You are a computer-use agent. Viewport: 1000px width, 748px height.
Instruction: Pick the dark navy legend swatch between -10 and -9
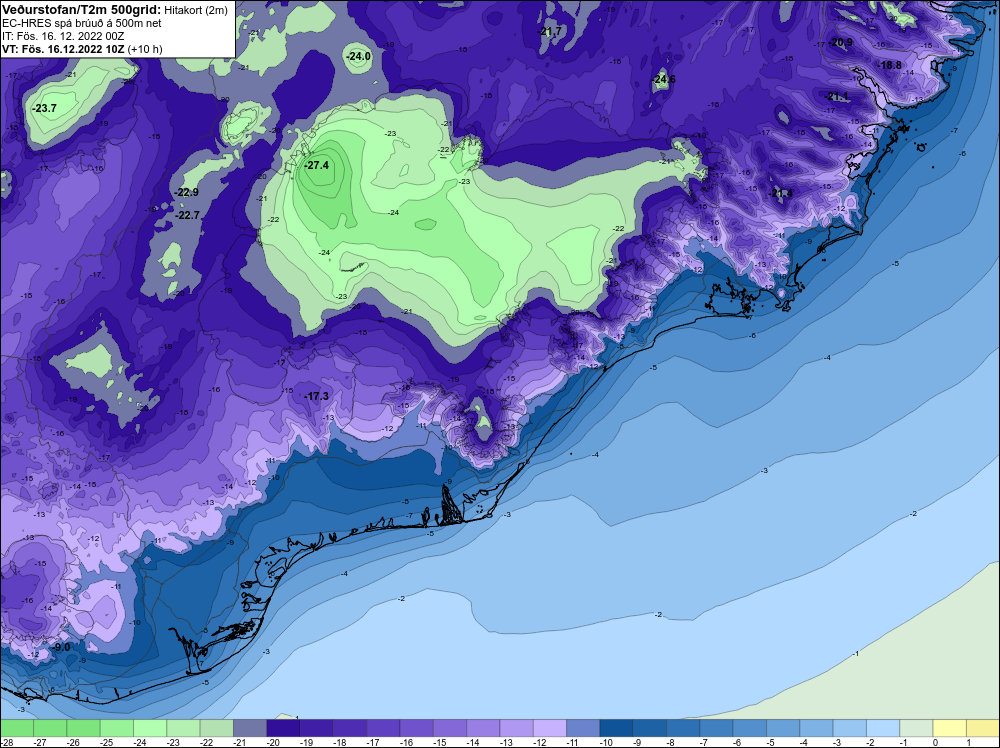click(x=616, y=728)
